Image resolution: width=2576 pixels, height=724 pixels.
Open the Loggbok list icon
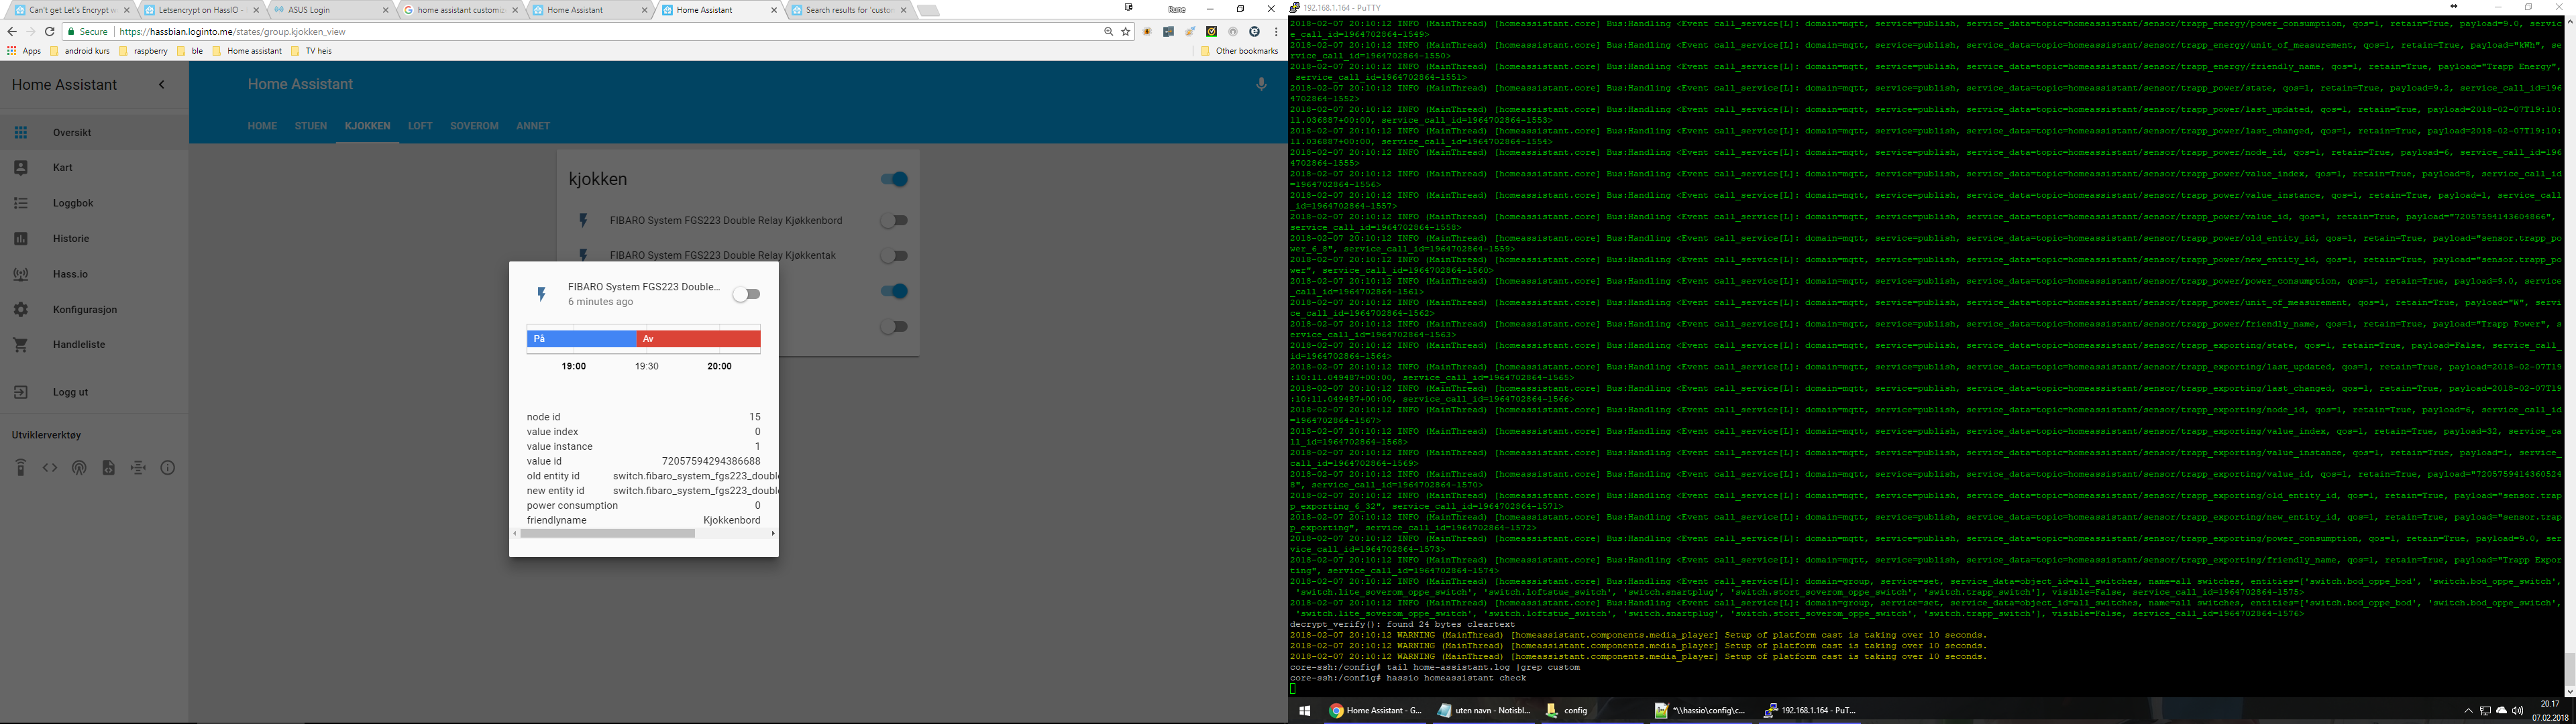coord(21,203)
